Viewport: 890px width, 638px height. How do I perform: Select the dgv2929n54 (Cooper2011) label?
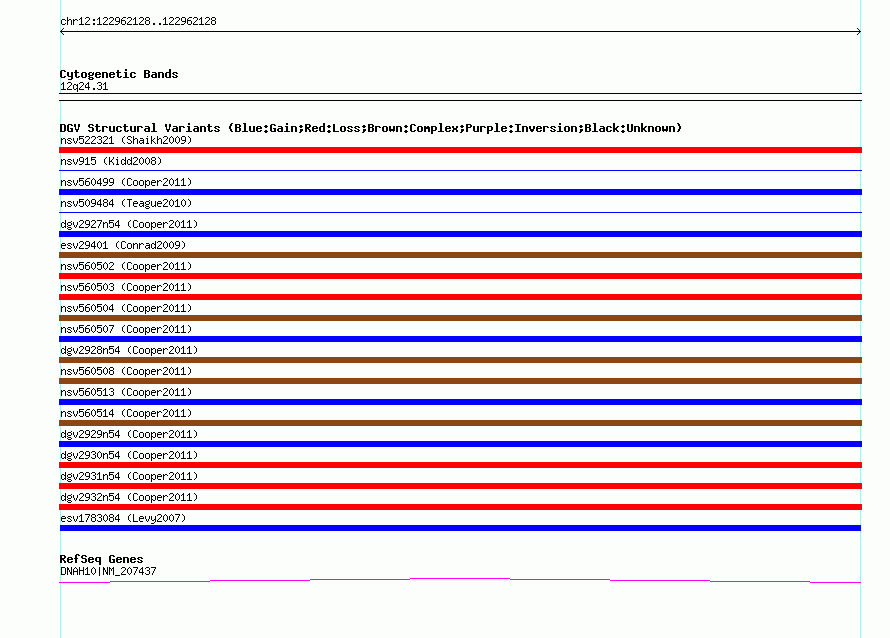click(129, 434)
